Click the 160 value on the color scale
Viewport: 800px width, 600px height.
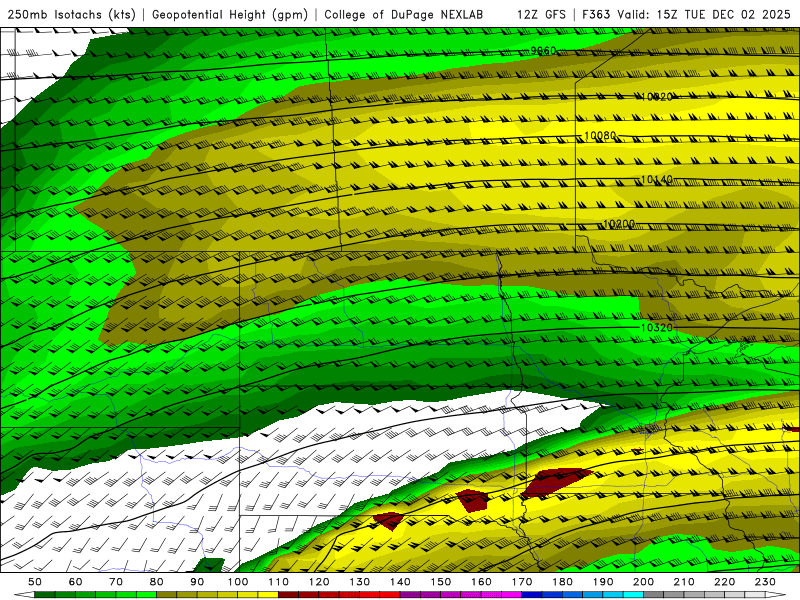pyautogui.click(x=481, y=582)
